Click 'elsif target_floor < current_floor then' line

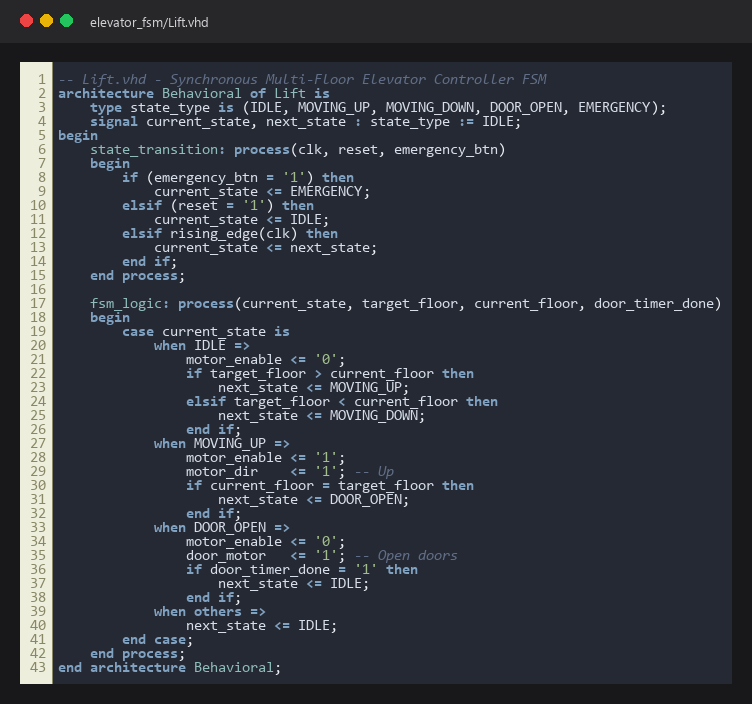341,401
